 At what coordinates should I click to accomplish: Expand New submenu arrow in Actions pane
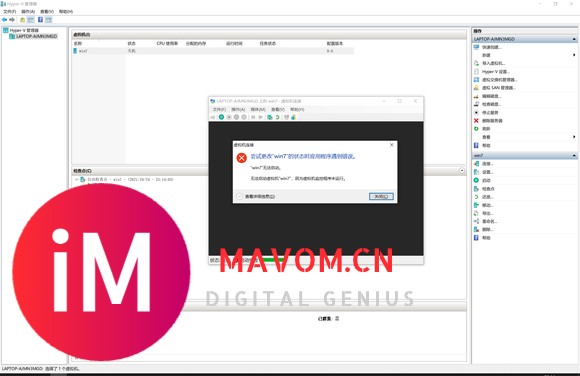(574, 55)
